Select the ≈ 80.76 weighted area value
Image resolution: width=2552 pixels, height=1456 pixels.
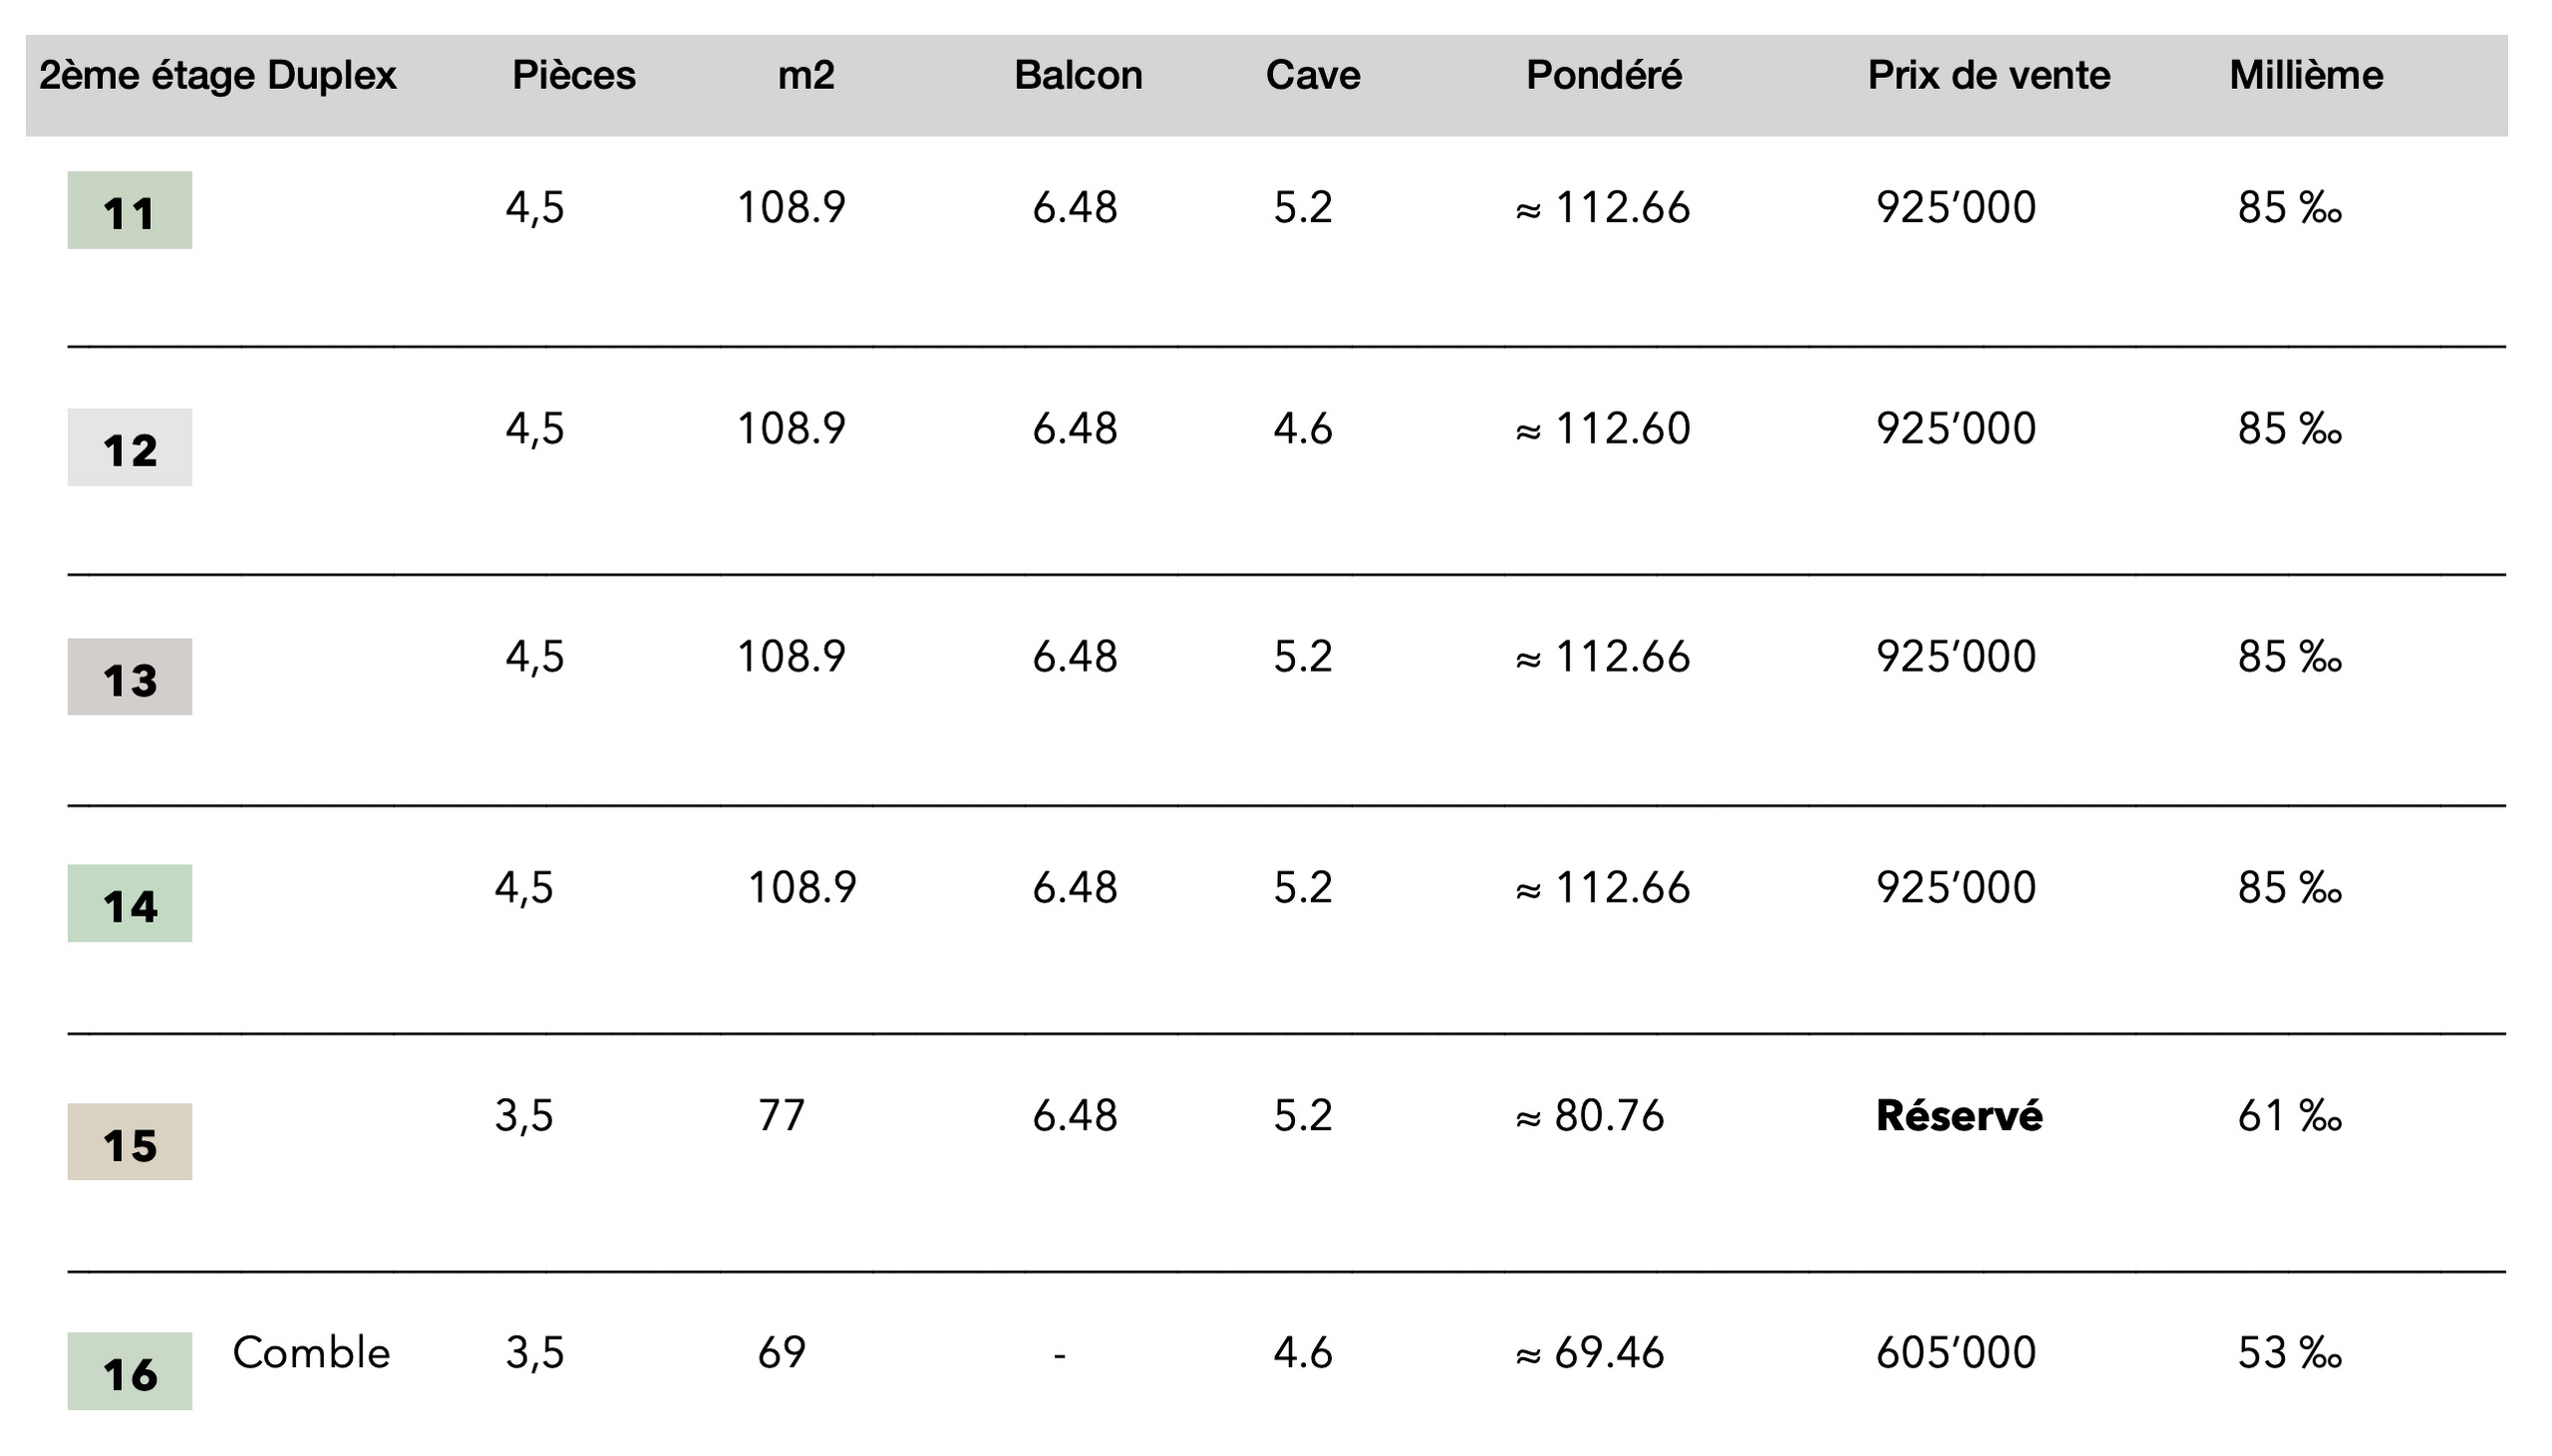[1589, 1116]
